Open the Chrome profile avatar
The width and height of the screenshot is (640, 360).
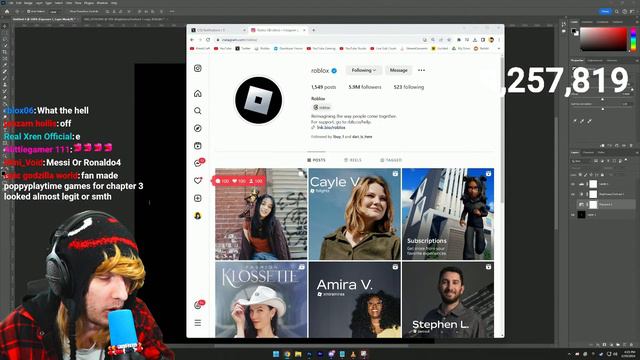pyautogui.click(x=491, y=40)
